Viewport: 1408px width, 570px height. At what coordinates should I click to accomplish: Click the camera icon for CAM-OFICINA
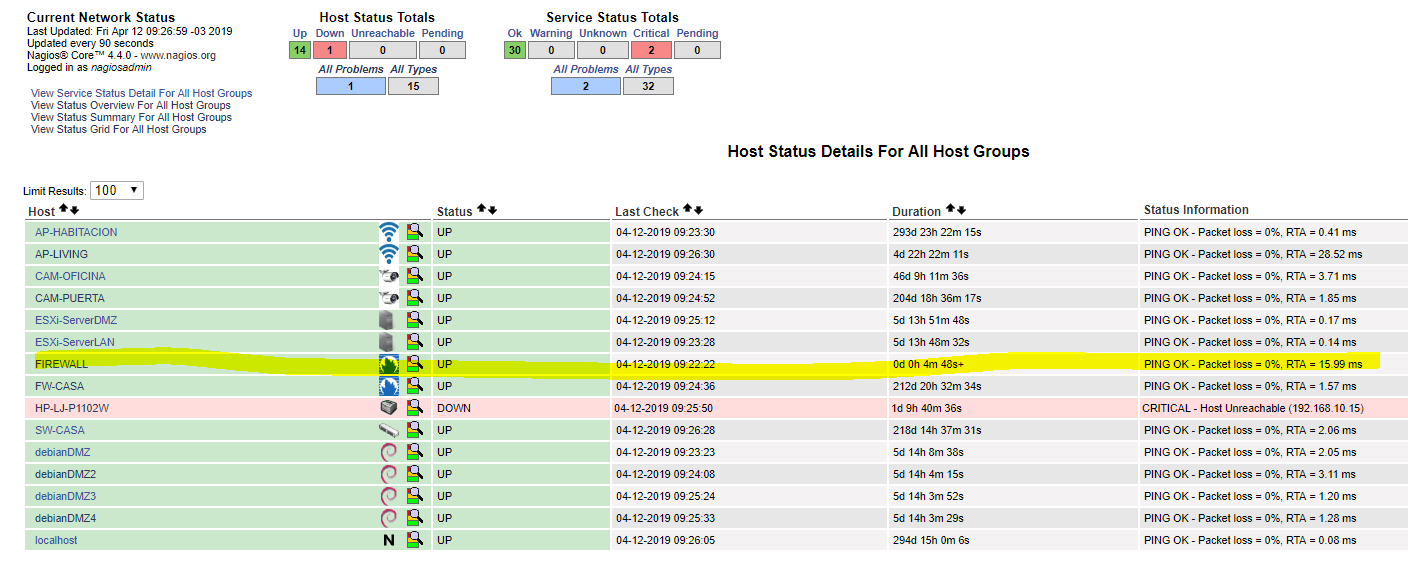(388, 276)
